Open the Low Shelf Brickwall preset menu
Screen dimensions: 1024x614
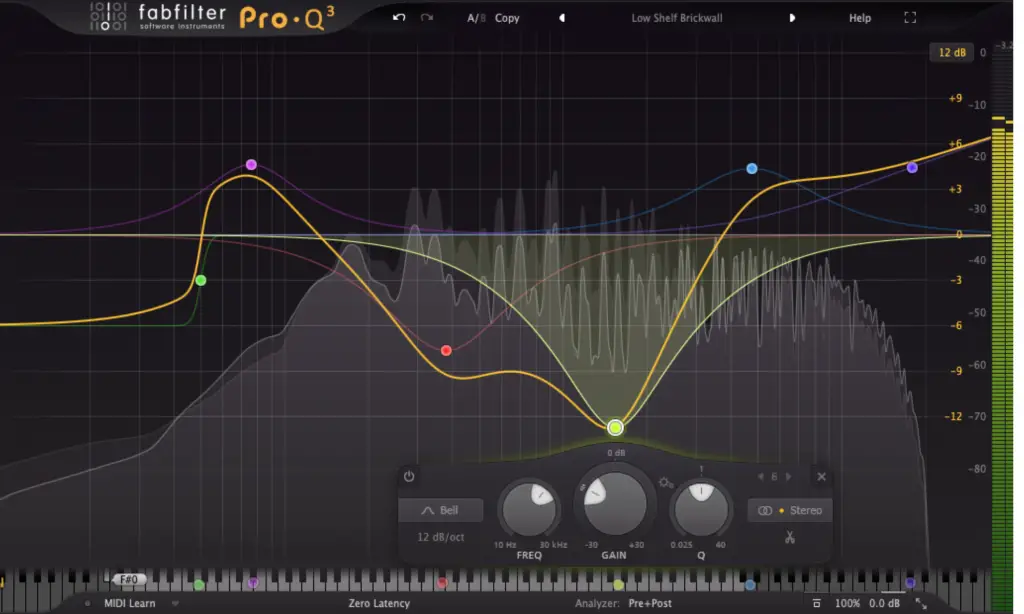(x=677, y=18)
